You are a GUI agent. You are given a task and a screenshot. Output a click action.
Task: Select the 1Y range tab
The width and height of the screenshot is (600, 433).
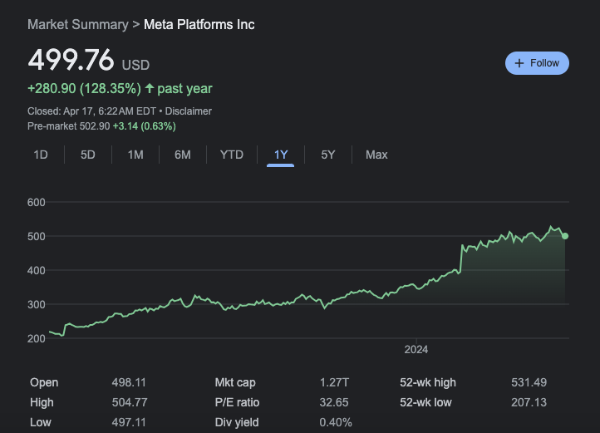click(x=280, y=155)
